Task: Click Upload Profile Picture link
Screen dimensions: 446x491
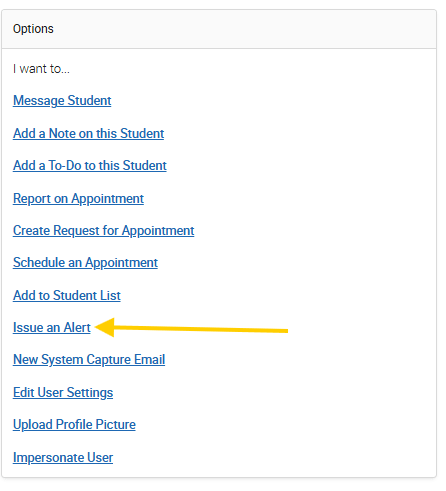Action: pos(74,424)
